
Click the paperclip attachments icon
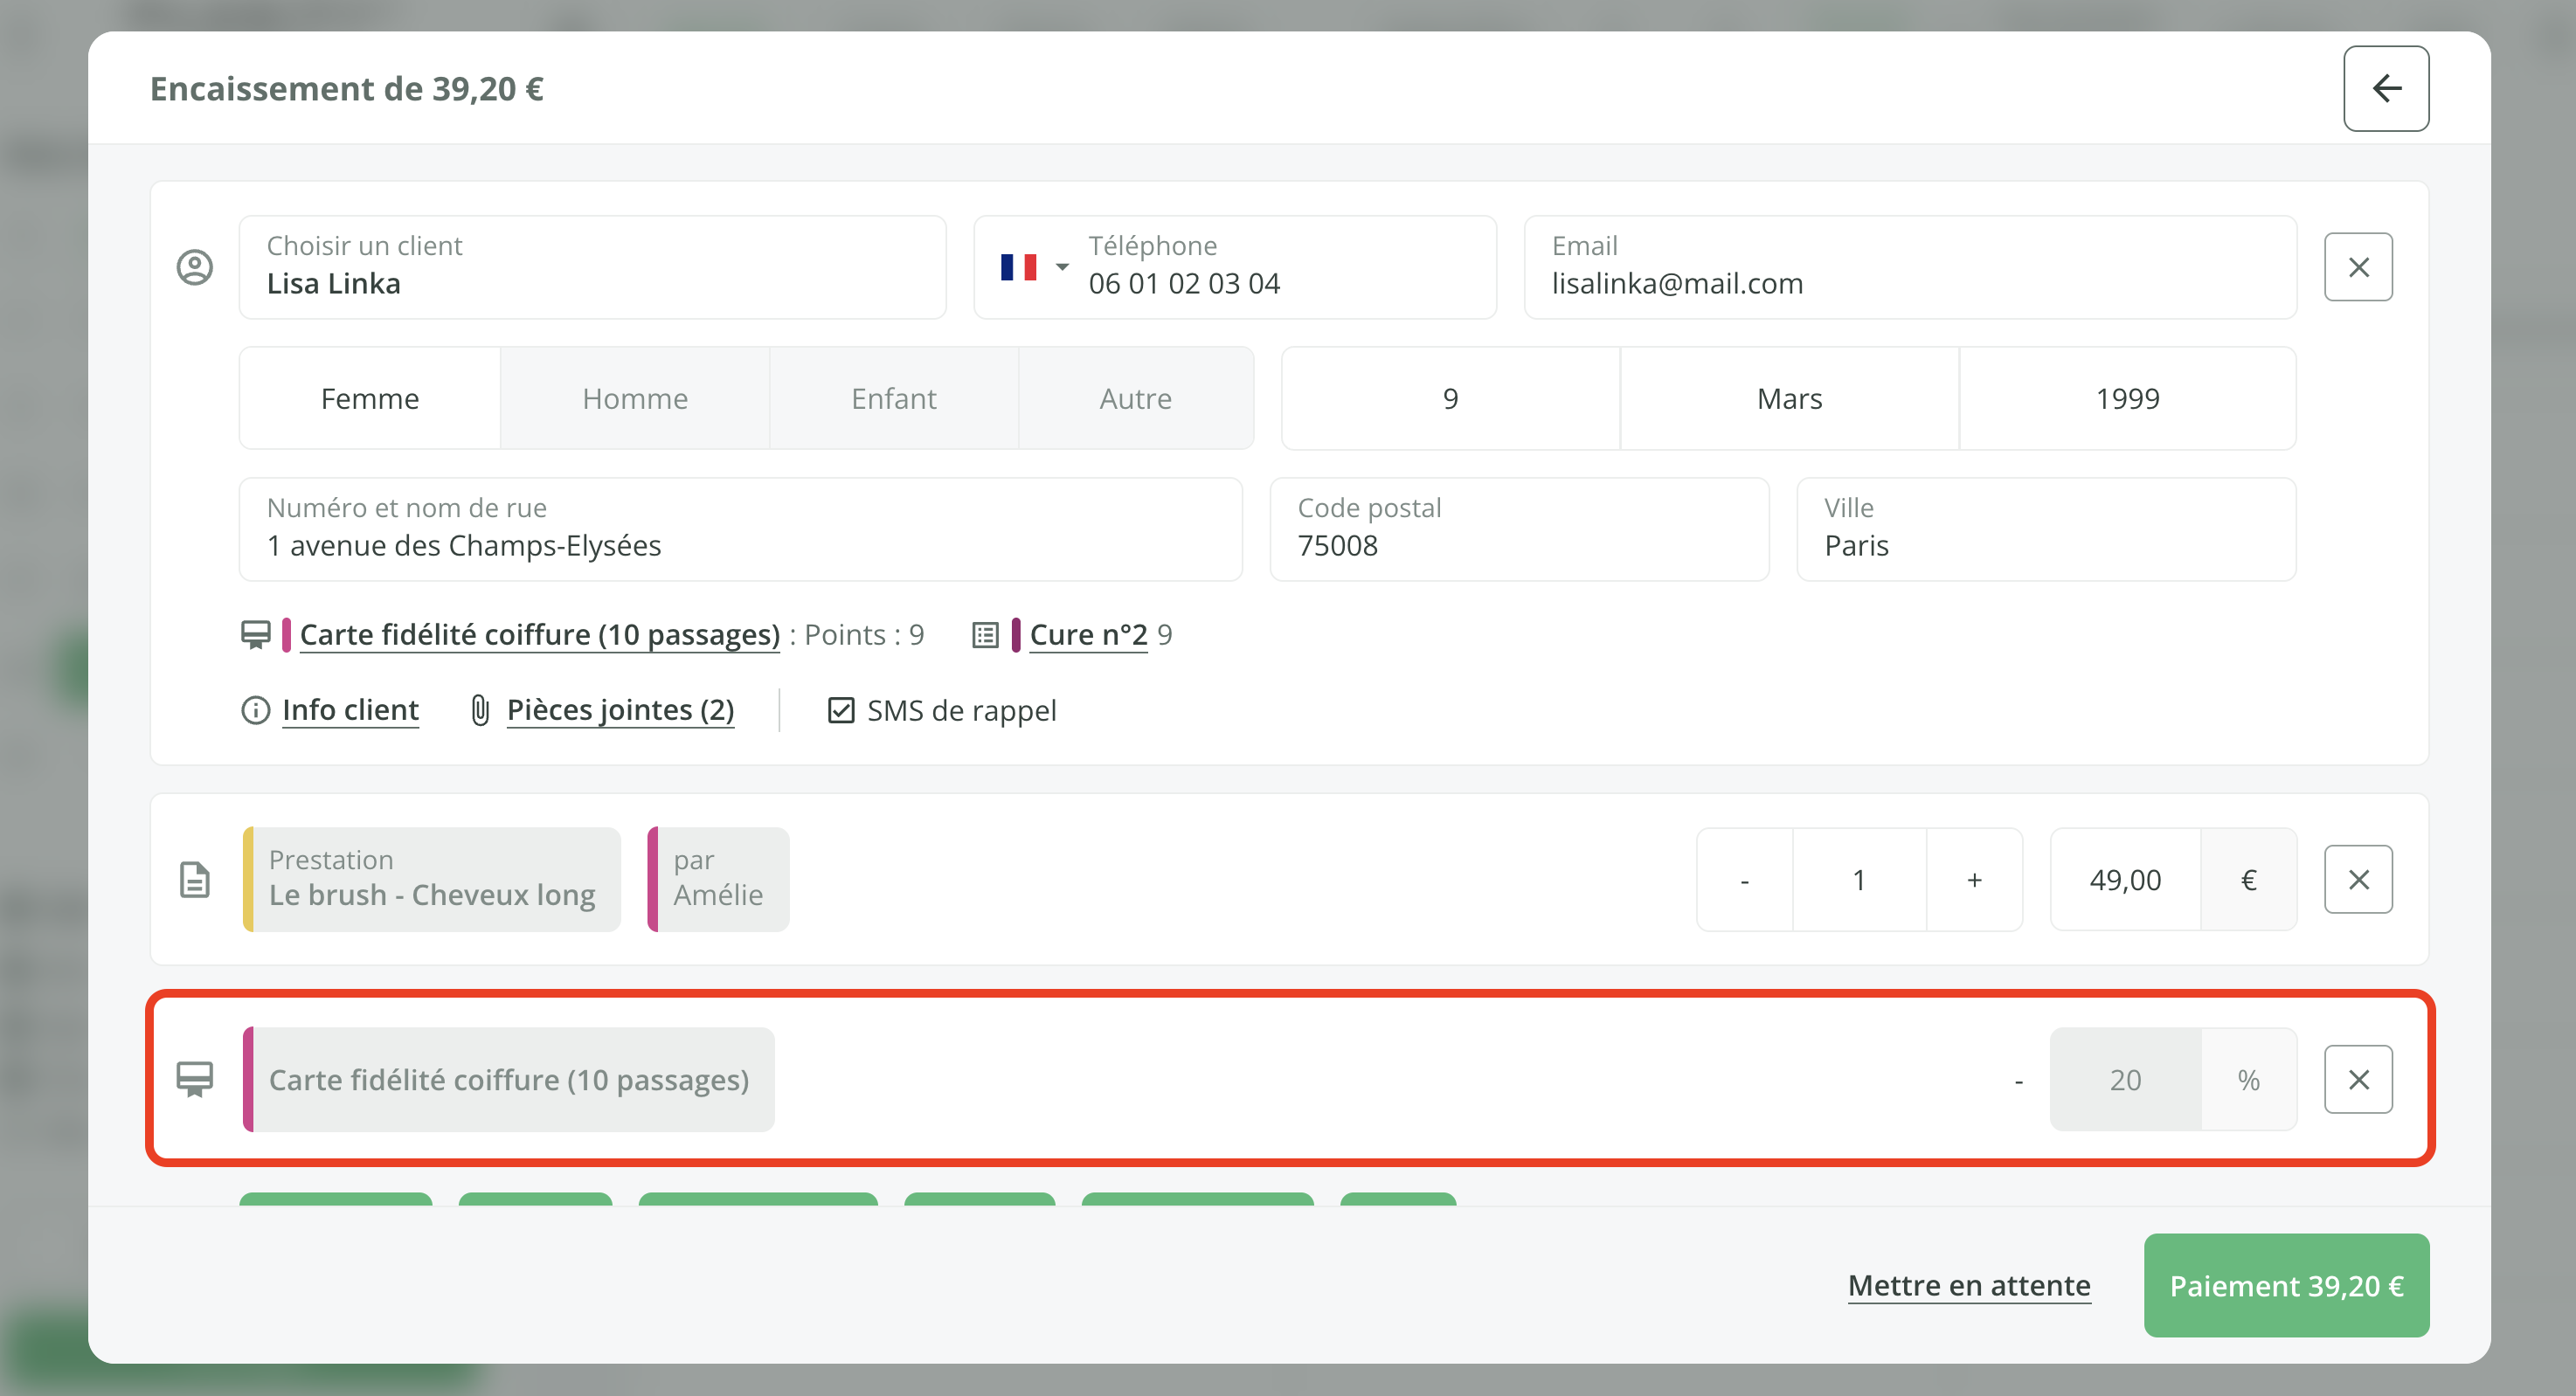point(480,710)
